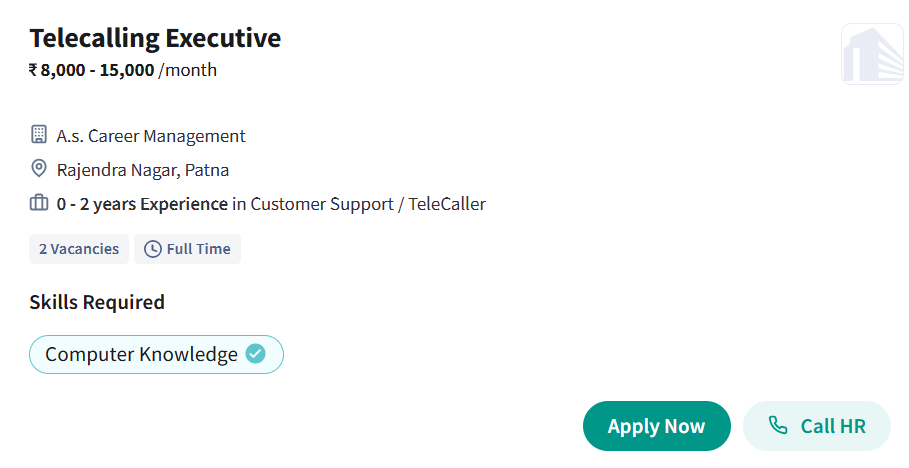The height and width of the screenshot is (468, 909).
Task: Click A.s. Career Management company name
Action: pos(151,136)
